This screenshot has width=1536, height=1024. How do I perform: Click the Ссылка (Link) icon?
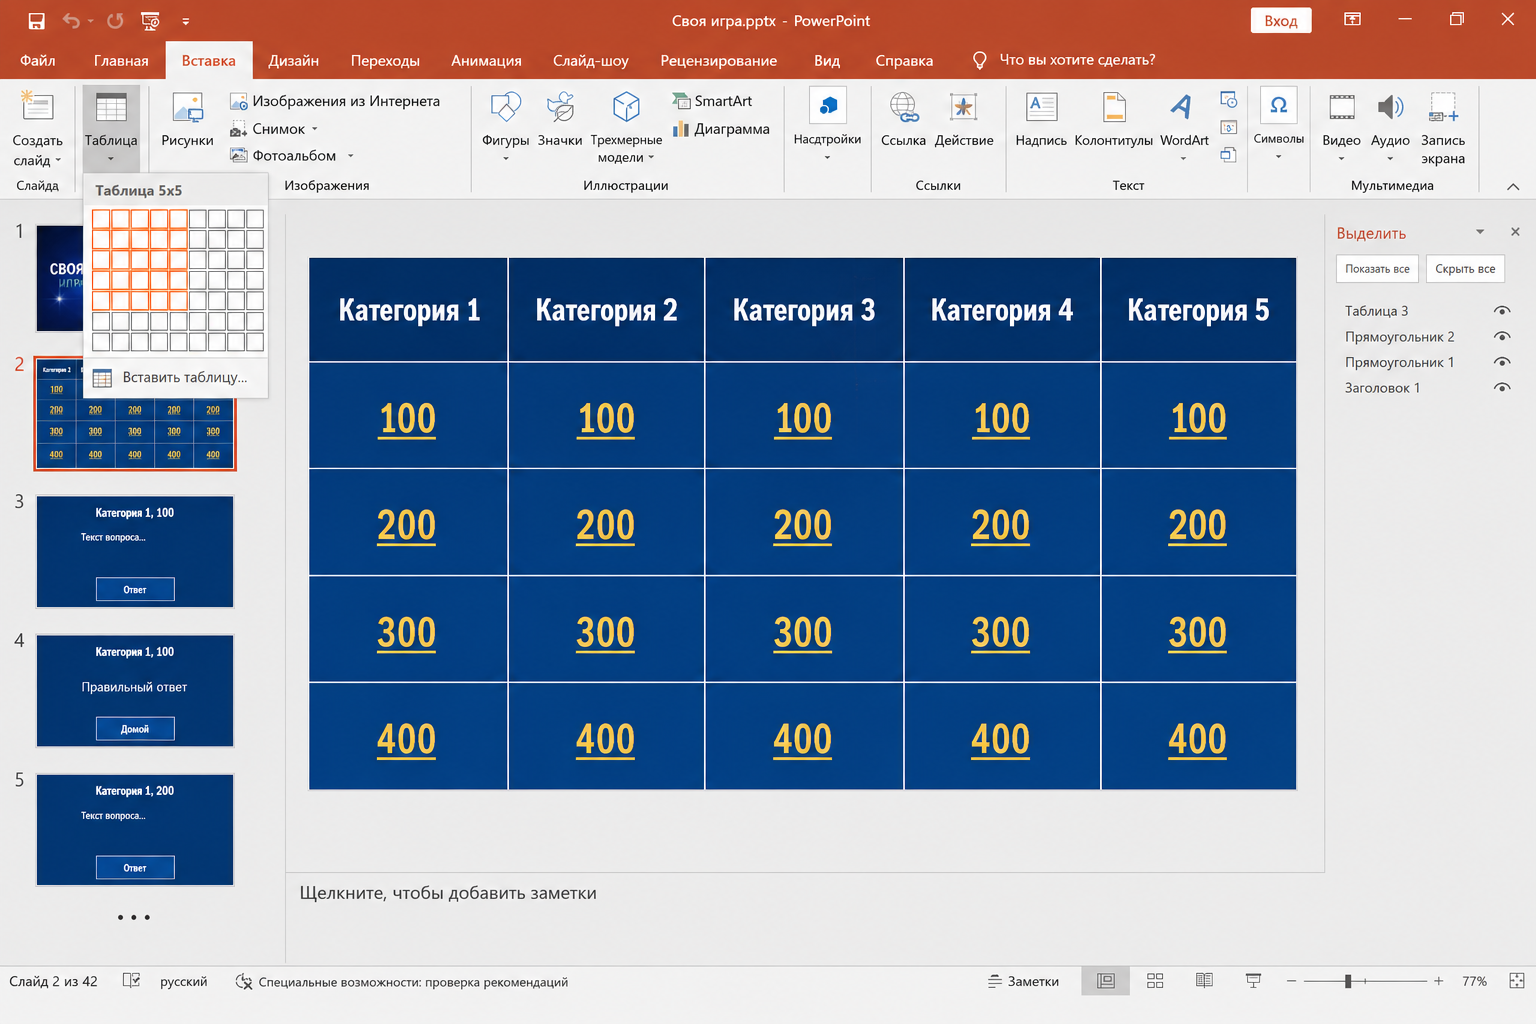tap(903, 107)
